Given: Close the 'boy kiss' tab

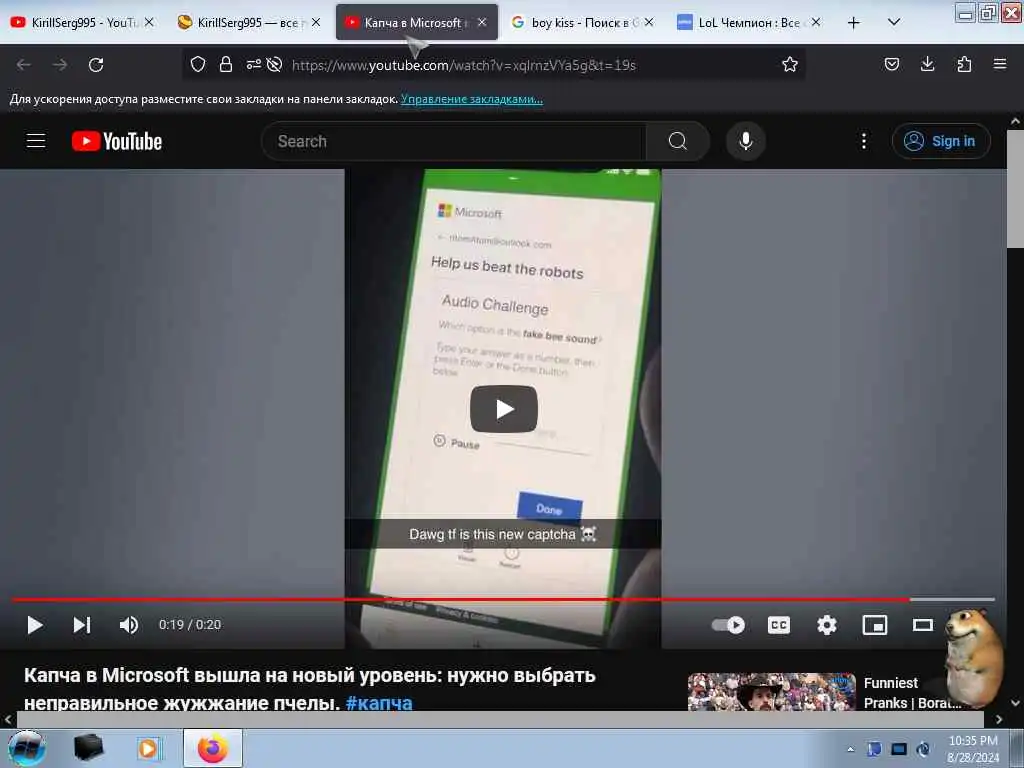Looking at the screenshot, I should click(648, 22).
